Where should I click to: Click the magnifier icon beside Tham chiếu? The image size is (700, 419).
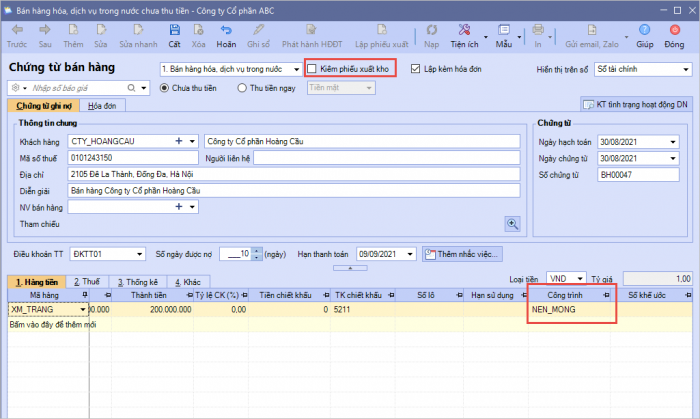coord(512,224)
